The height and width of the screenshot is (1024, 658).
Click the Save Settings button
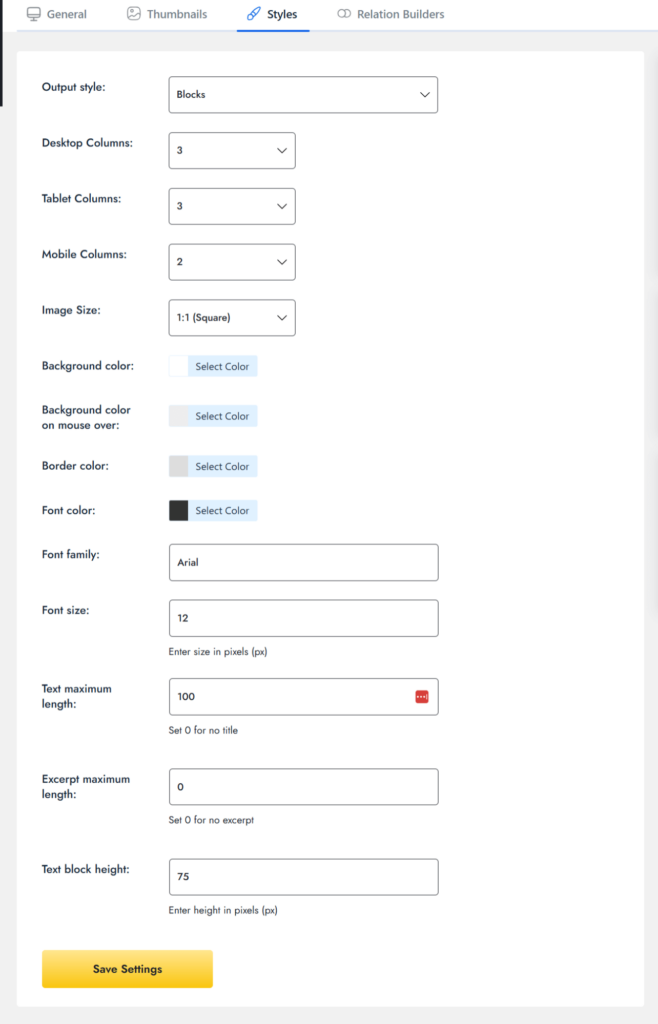[x=127, y=968]
